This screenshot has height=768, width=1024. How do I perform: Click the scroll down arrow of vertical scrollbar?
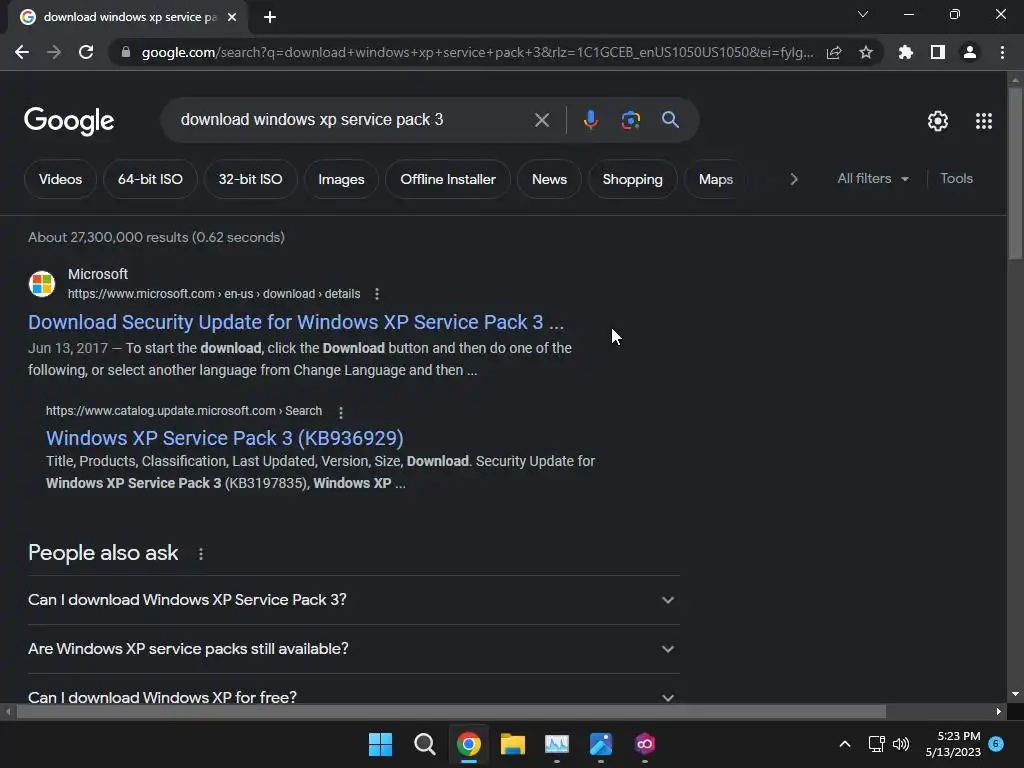coord(1015,694)
